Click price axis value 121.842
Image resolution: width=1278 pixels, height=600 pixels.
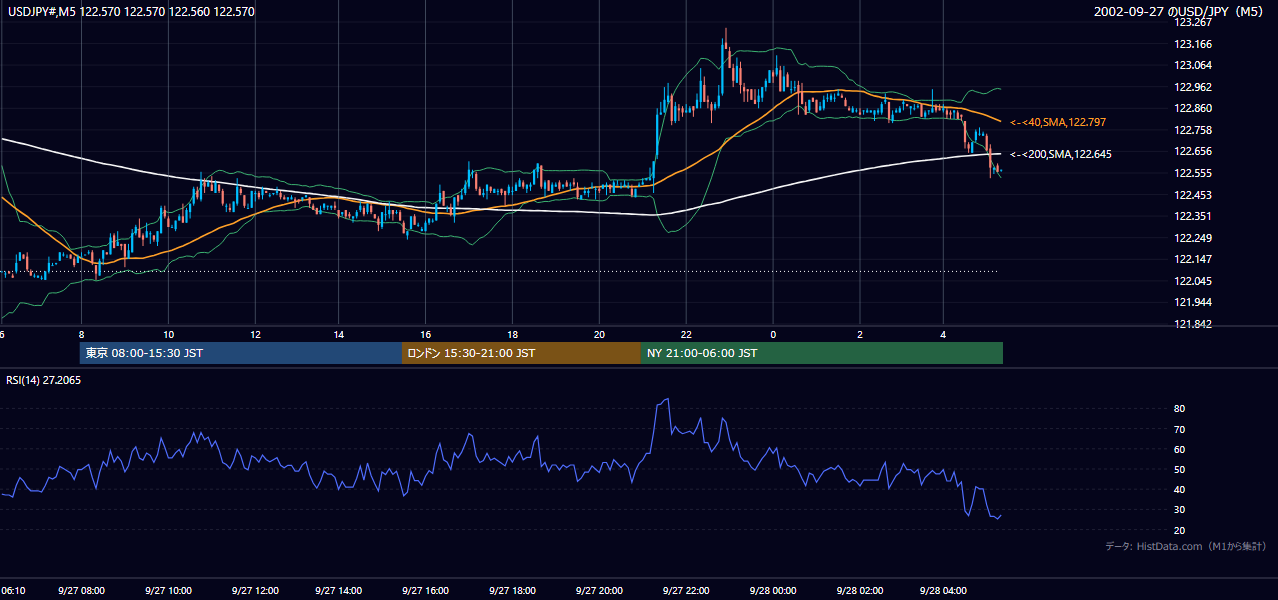(1194, 324)
